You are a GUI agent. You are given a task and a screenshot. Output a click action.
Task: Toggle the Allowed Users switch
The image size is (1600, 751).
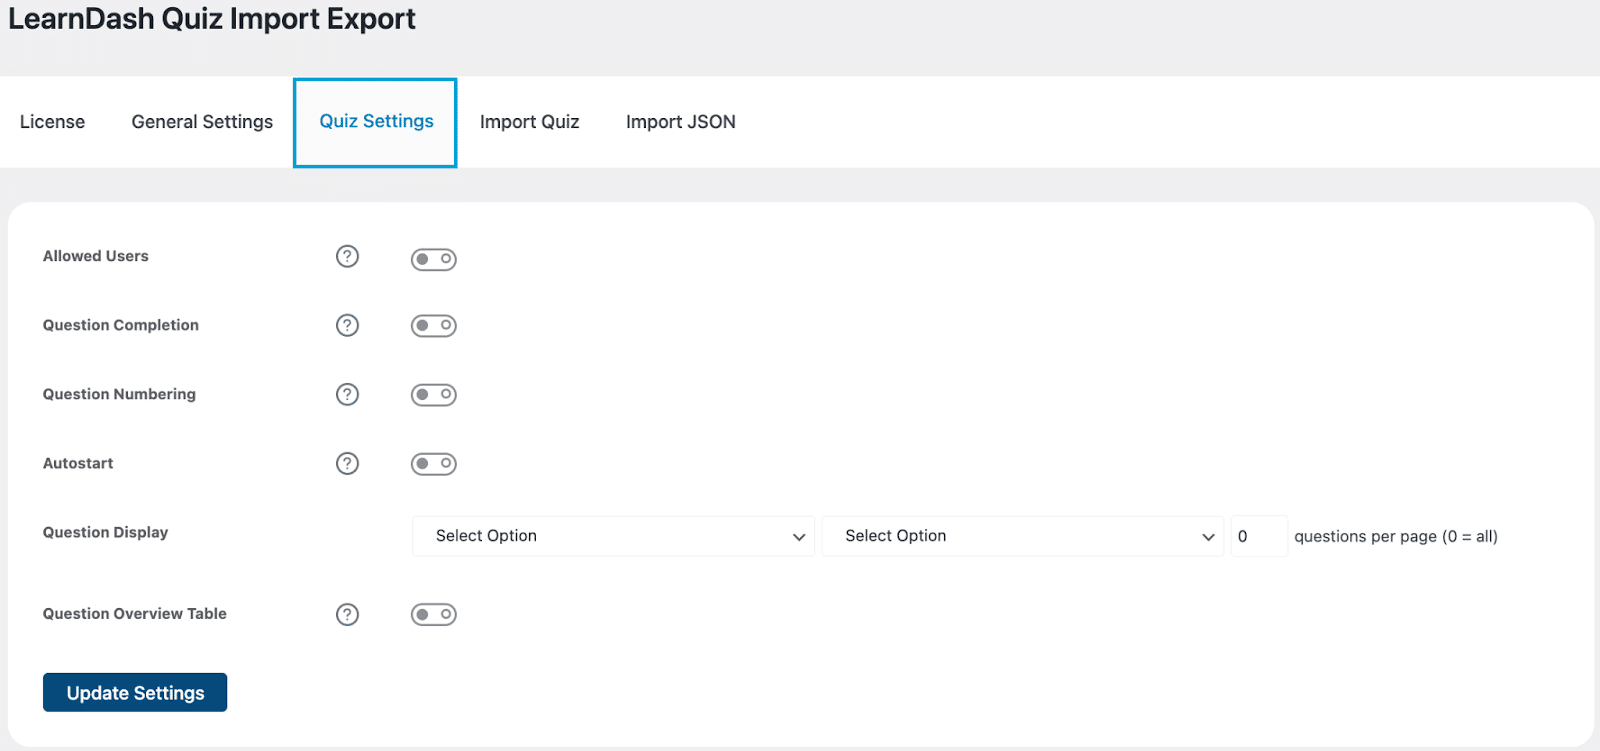(x=434, y=259)
